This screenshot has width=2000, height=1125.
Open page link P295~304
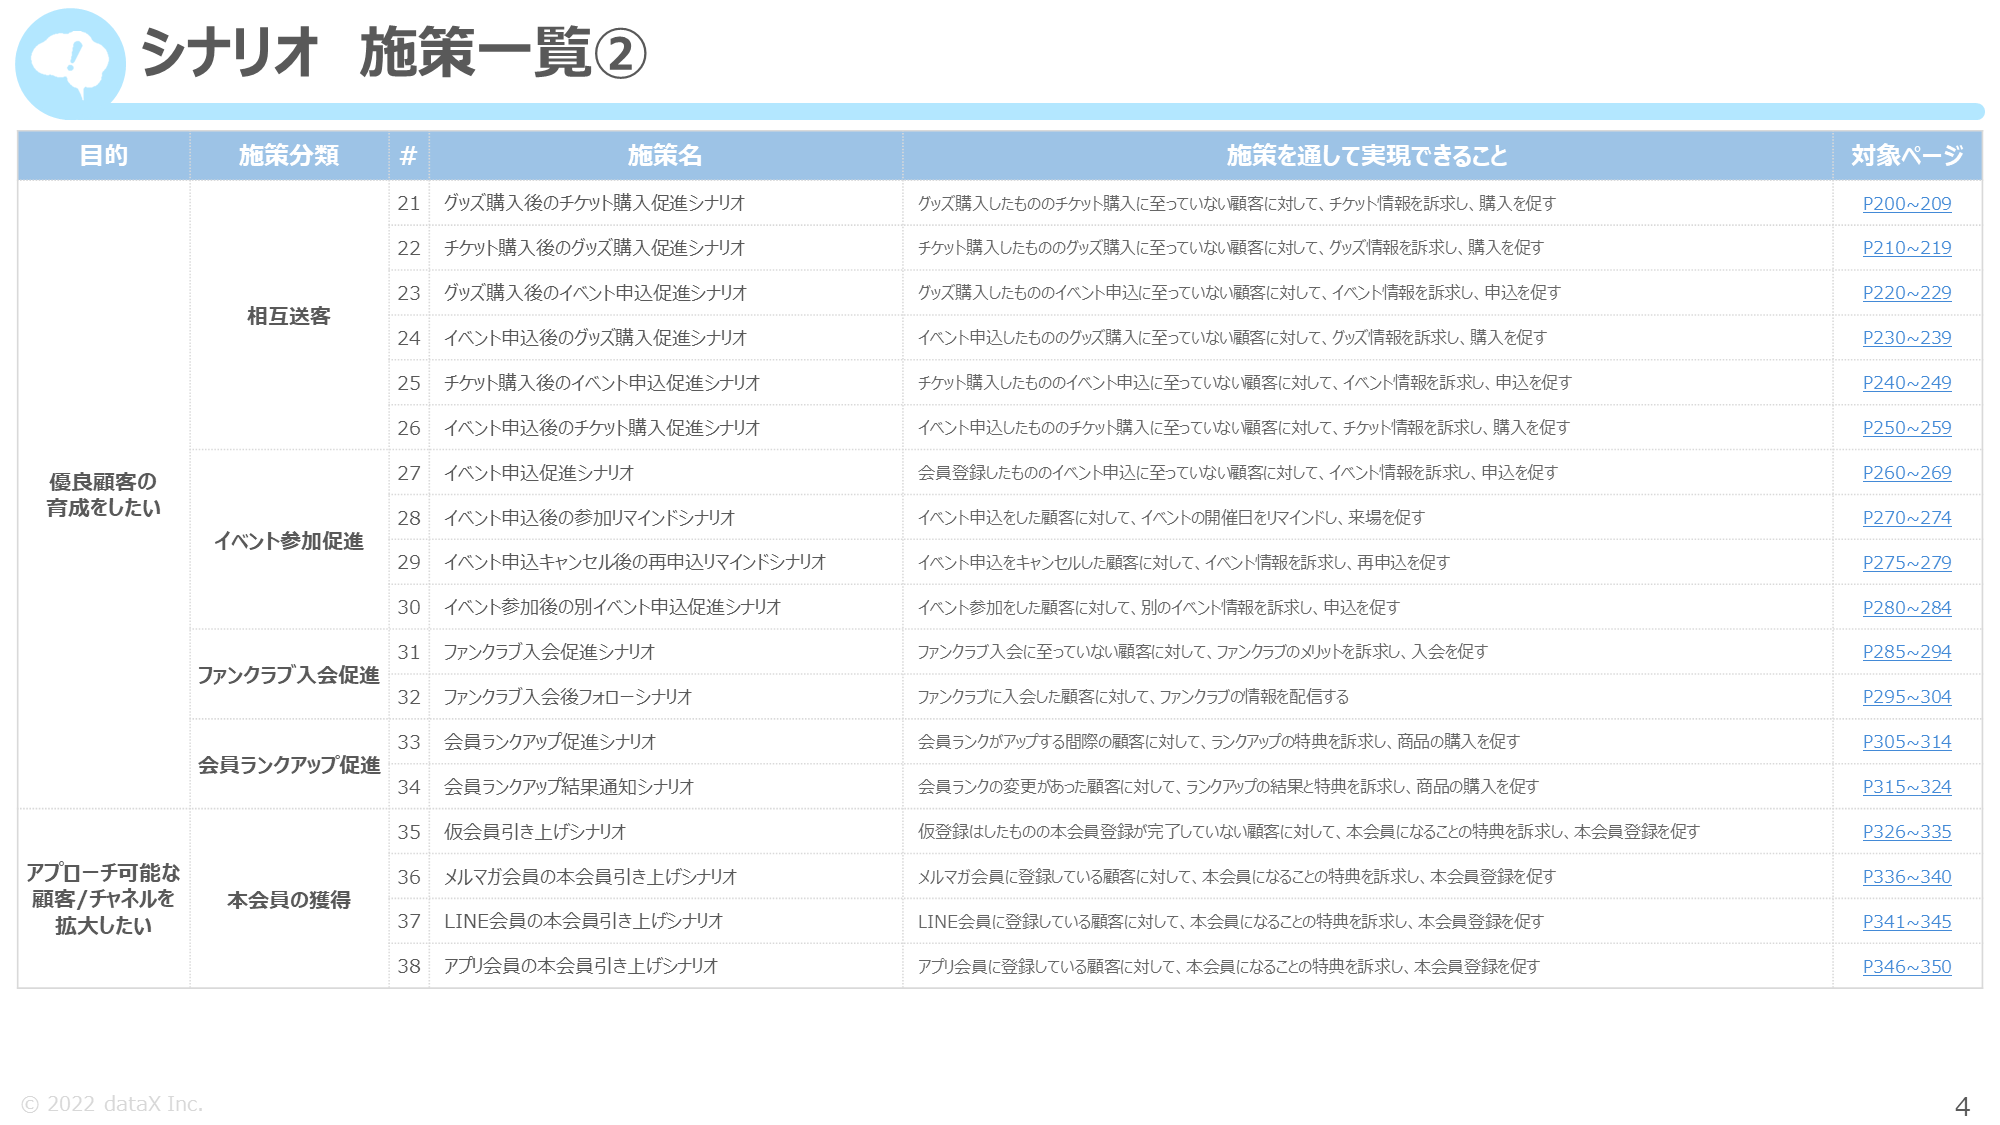[1906, 697]
